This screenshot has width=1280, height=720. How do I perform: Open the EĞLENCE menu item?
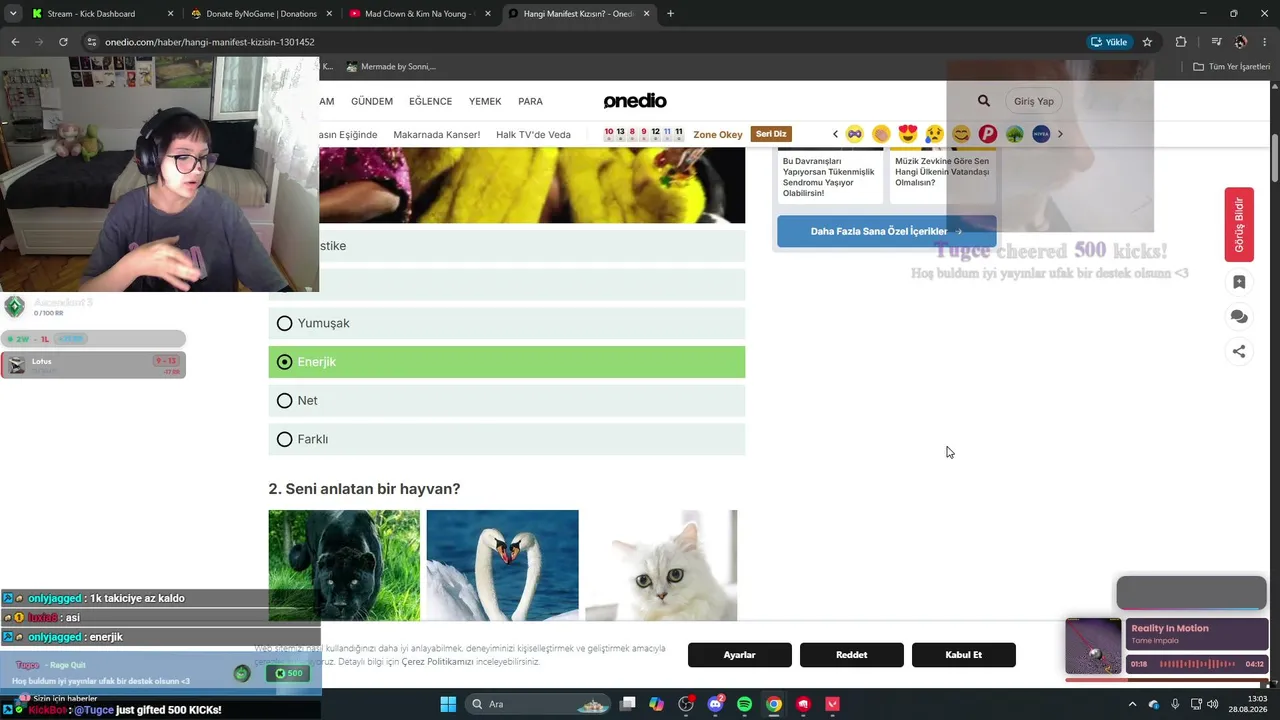pos(430,101)
